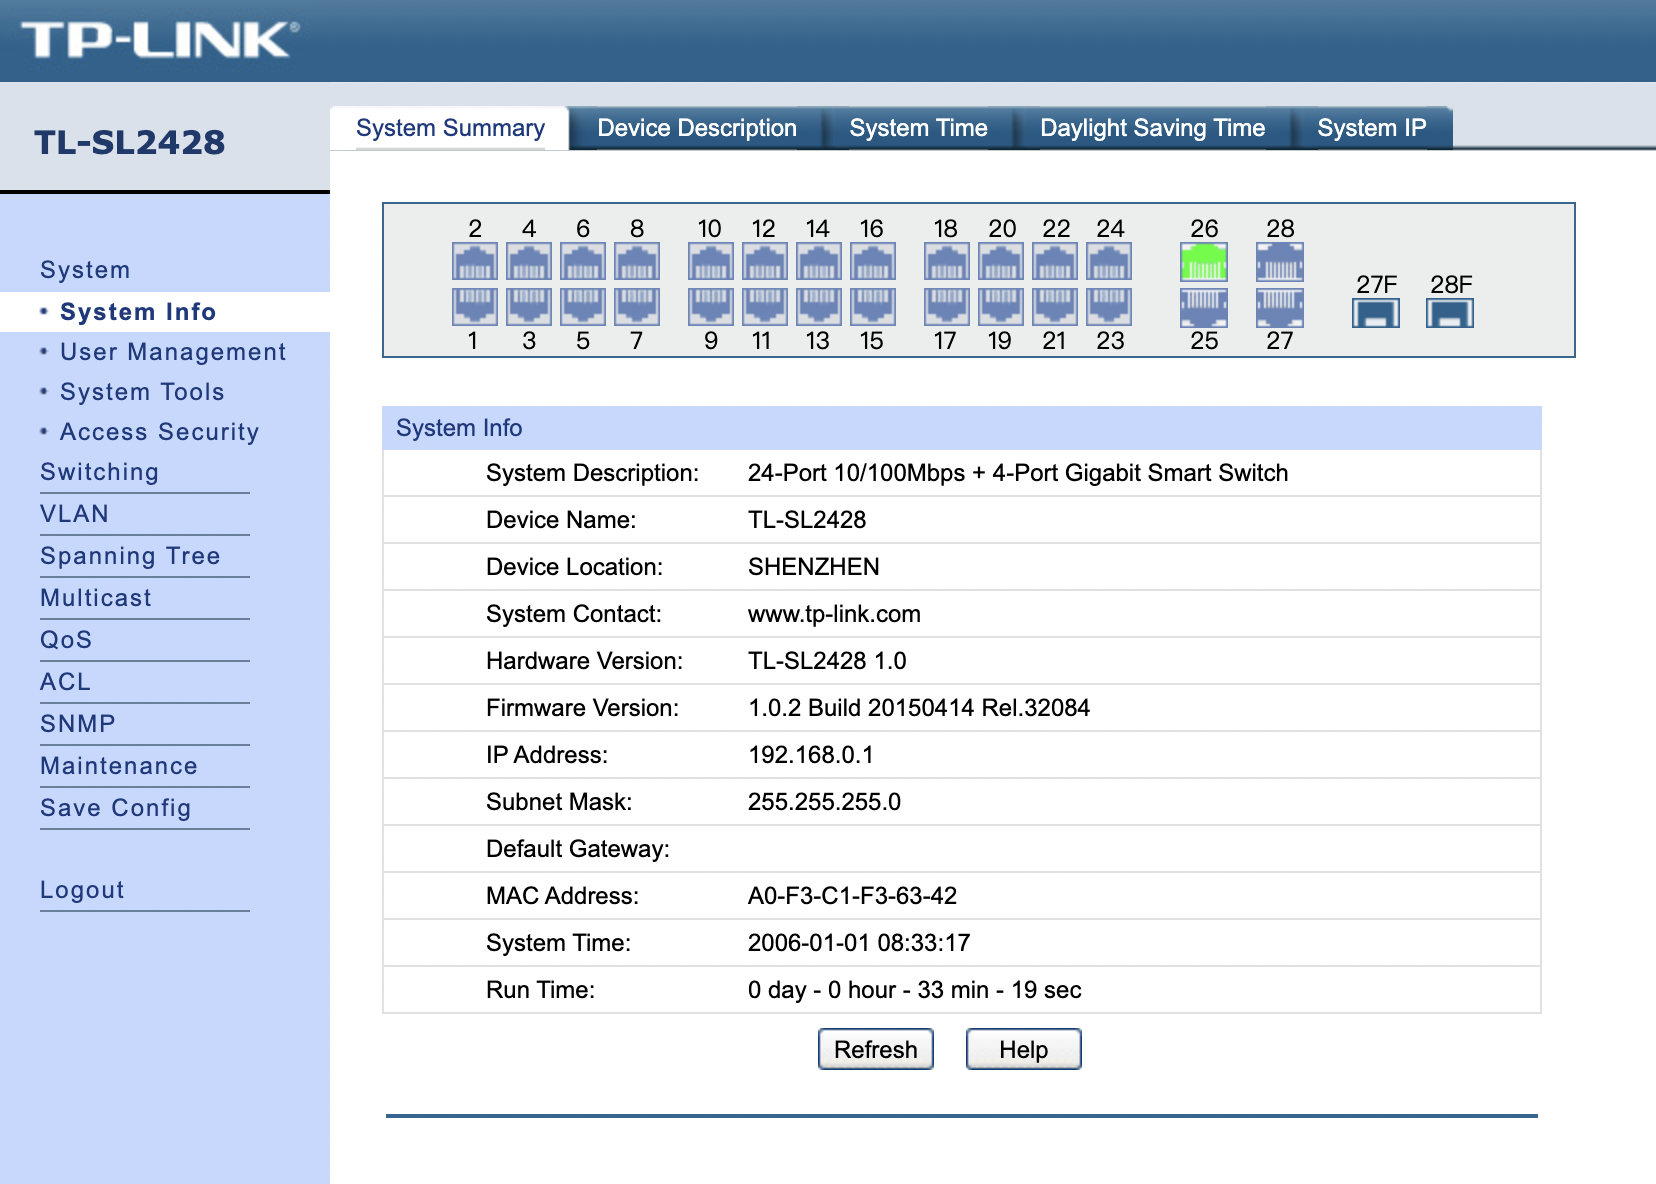Open User Management in the sidebar
This screenshot has width=1656, height=1184.
point(173,352)
